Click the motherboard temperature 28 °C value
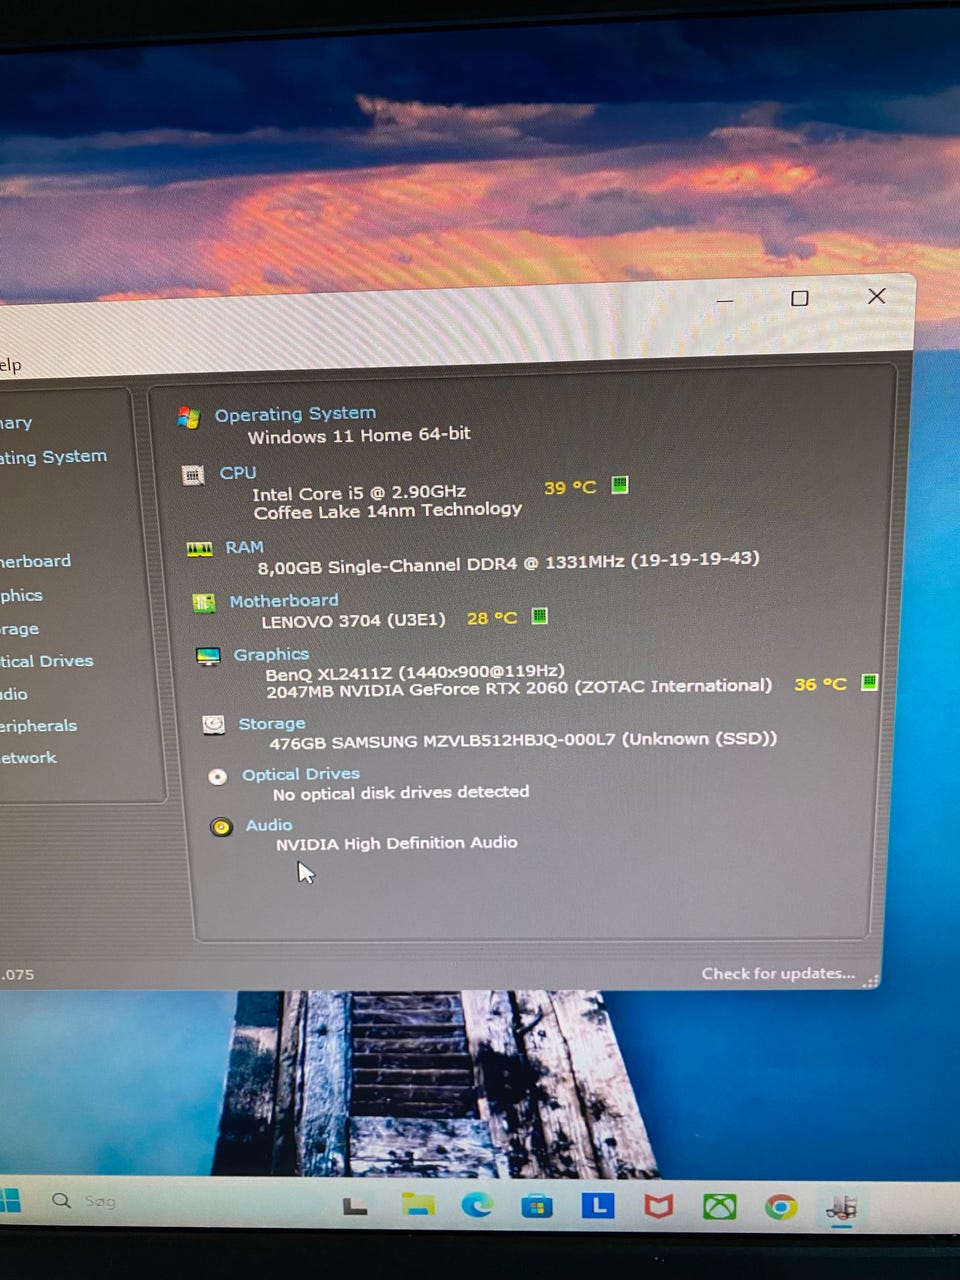This screenshot has height=1280, width=960. coord(492,619)
